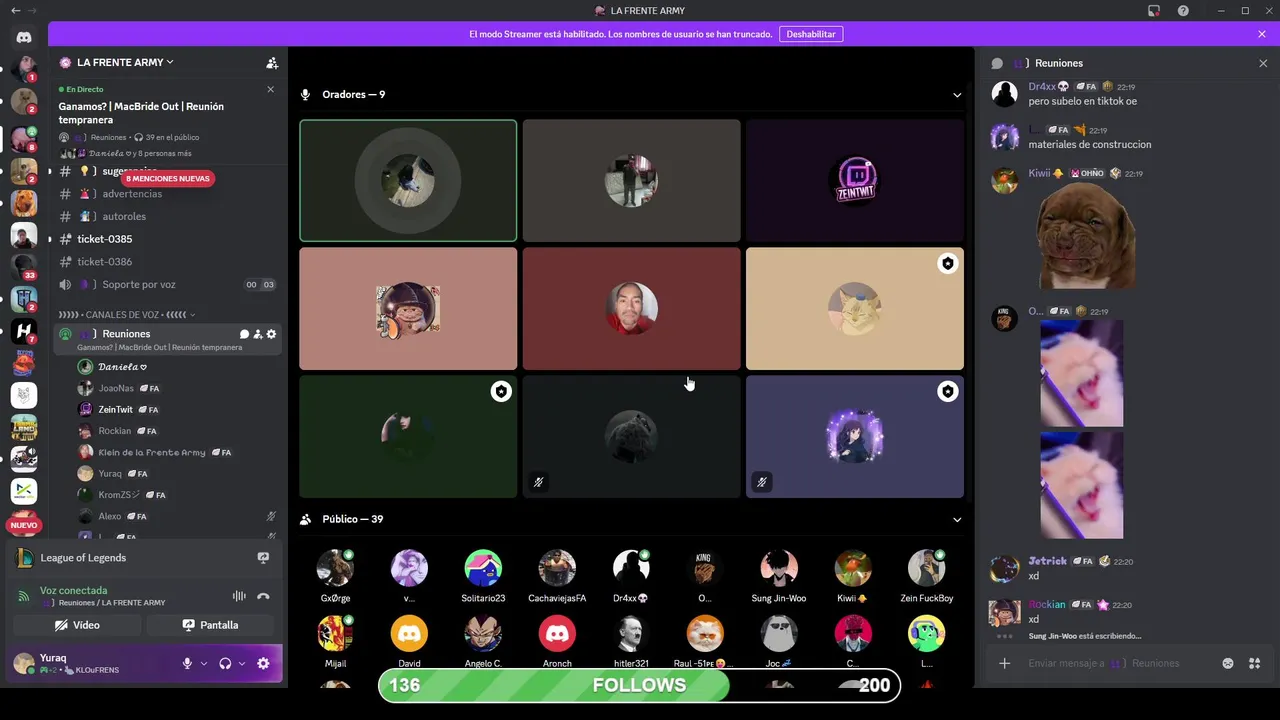The width and height of the screenshot is (1280, 720).
Task: Open the NUEVO server list indicator
Action: [x=24, y=525]
